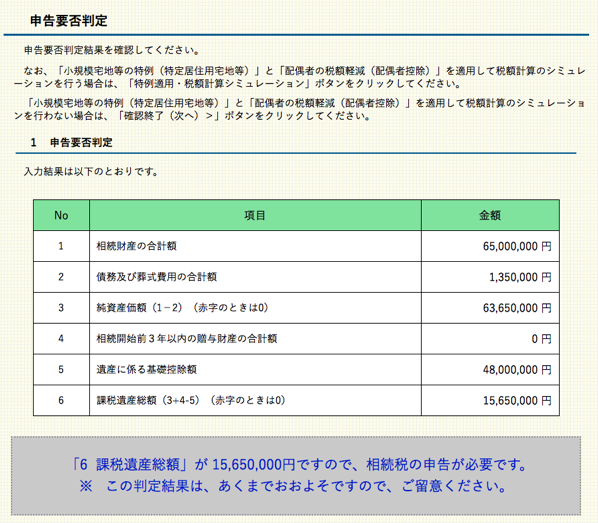The image size is (598, 523).
Task: Click the 65,000,000 円 amount cell
Action: [x=490, y=246]
